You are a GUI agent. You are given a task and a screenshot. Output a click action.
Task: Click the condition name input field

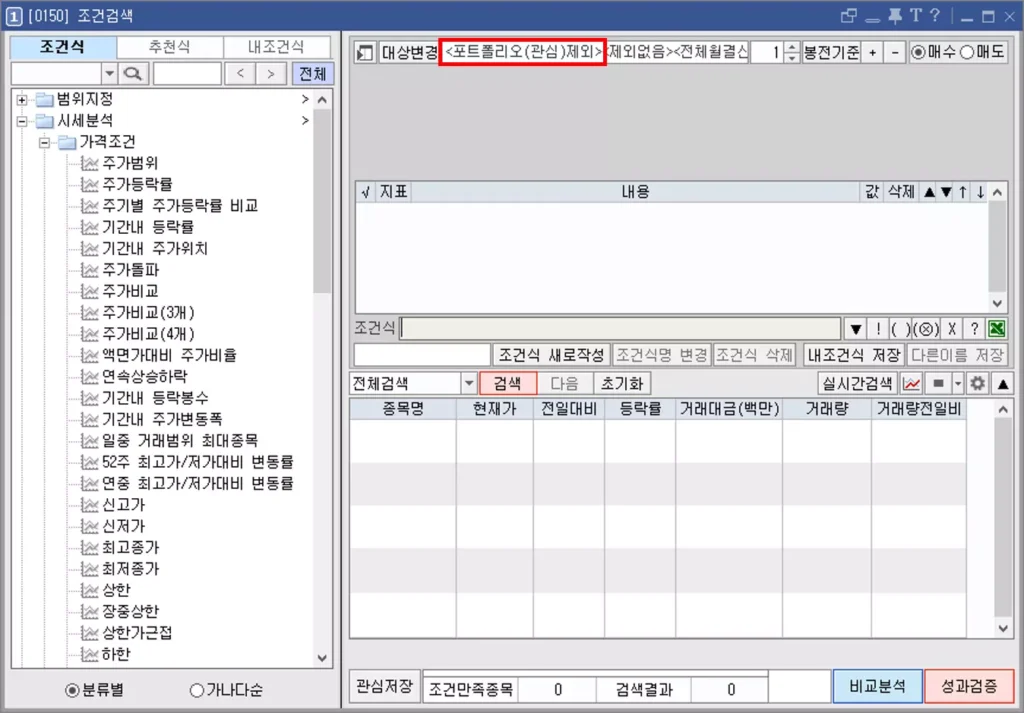(422, 355)
